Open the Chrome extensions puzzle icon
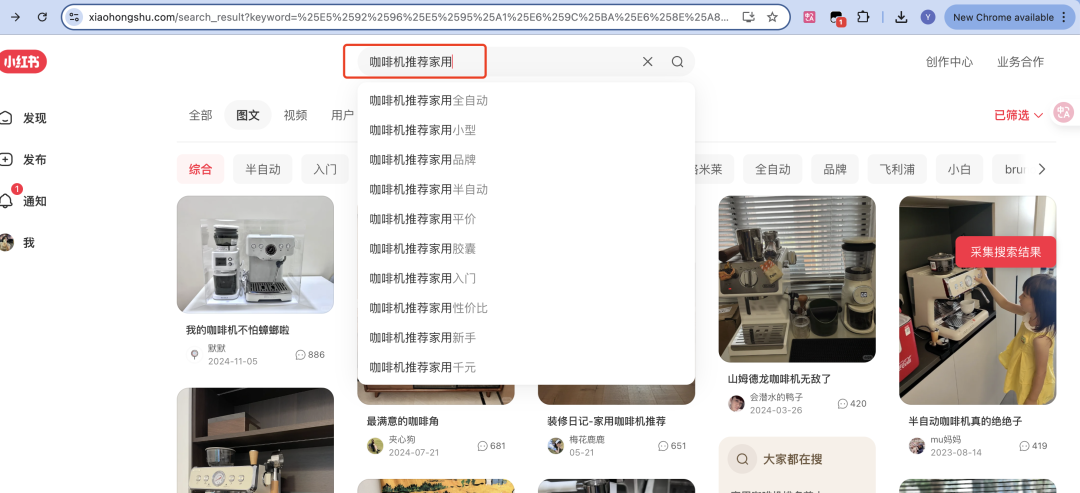 tap(863, 17)
